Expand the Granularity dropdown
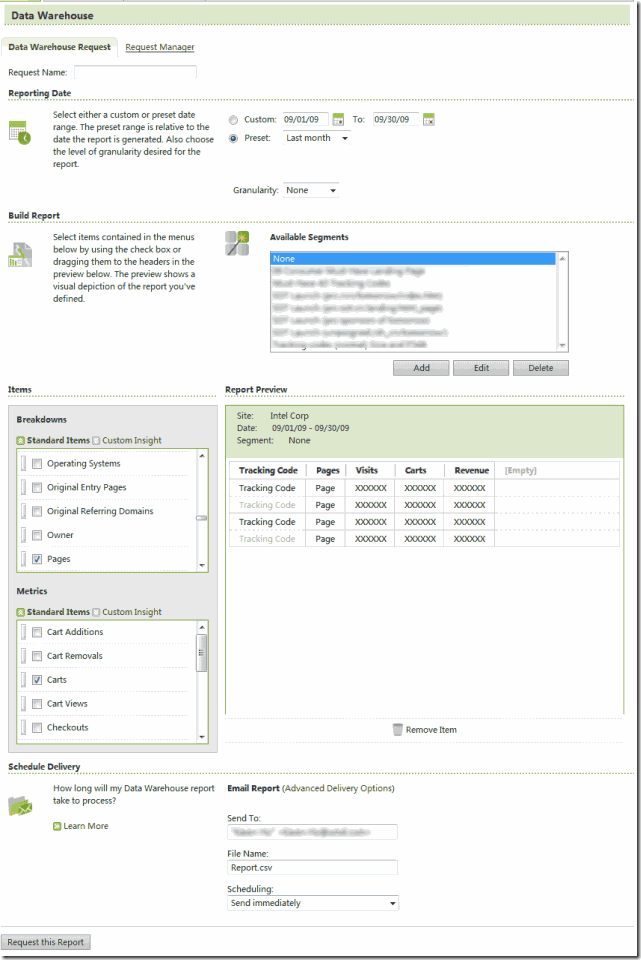641x960 pixels. 311,190
